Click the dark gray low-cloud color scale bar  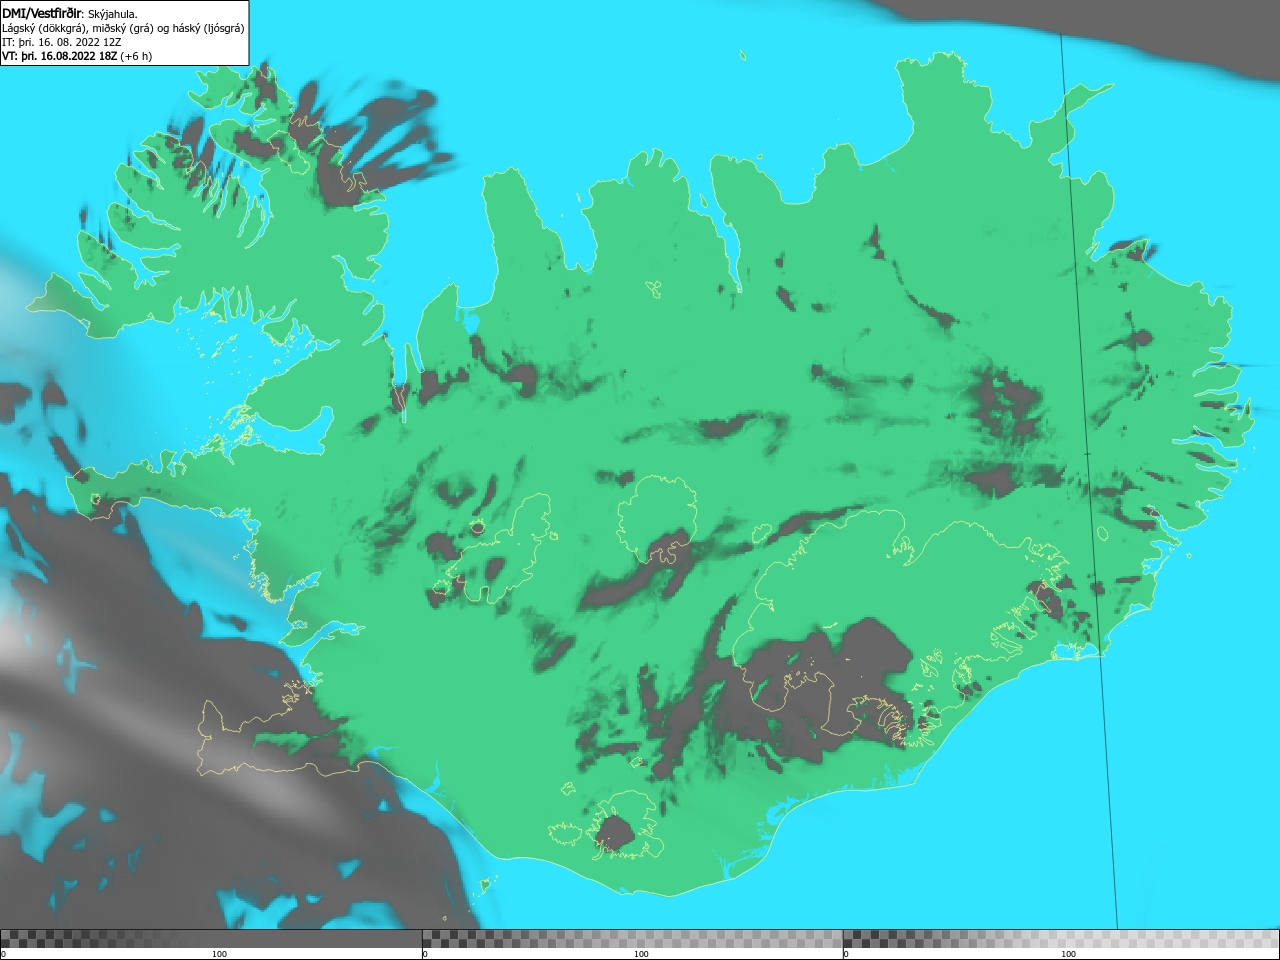[211, 939]
